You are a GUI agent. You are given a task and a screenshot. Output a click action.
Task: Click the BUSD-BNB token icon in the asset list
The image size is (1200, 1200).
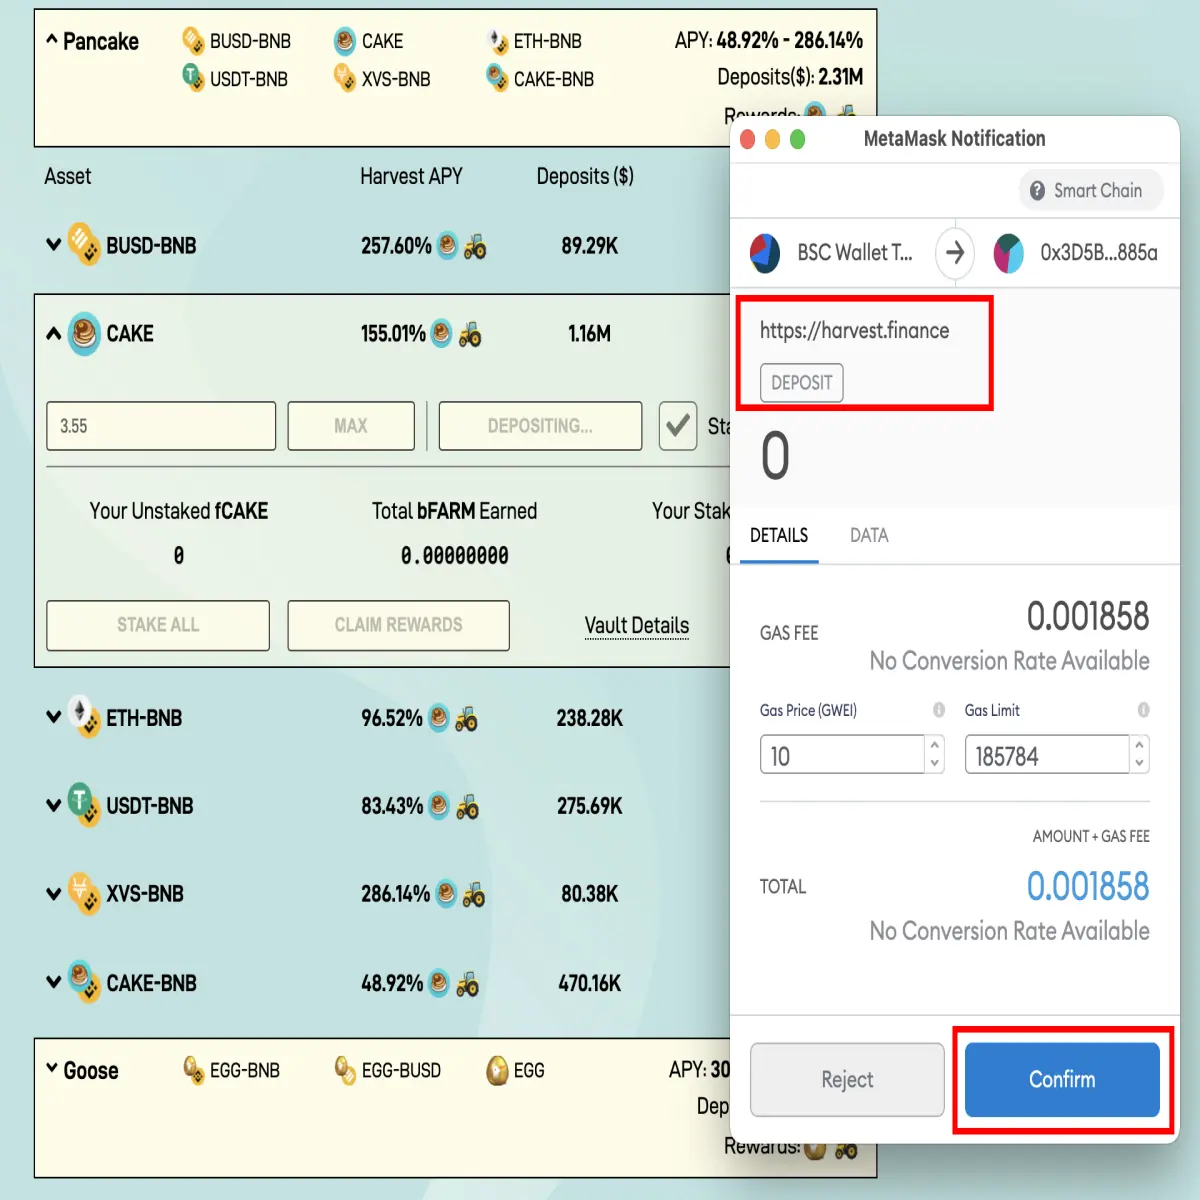tap(84, 244)
